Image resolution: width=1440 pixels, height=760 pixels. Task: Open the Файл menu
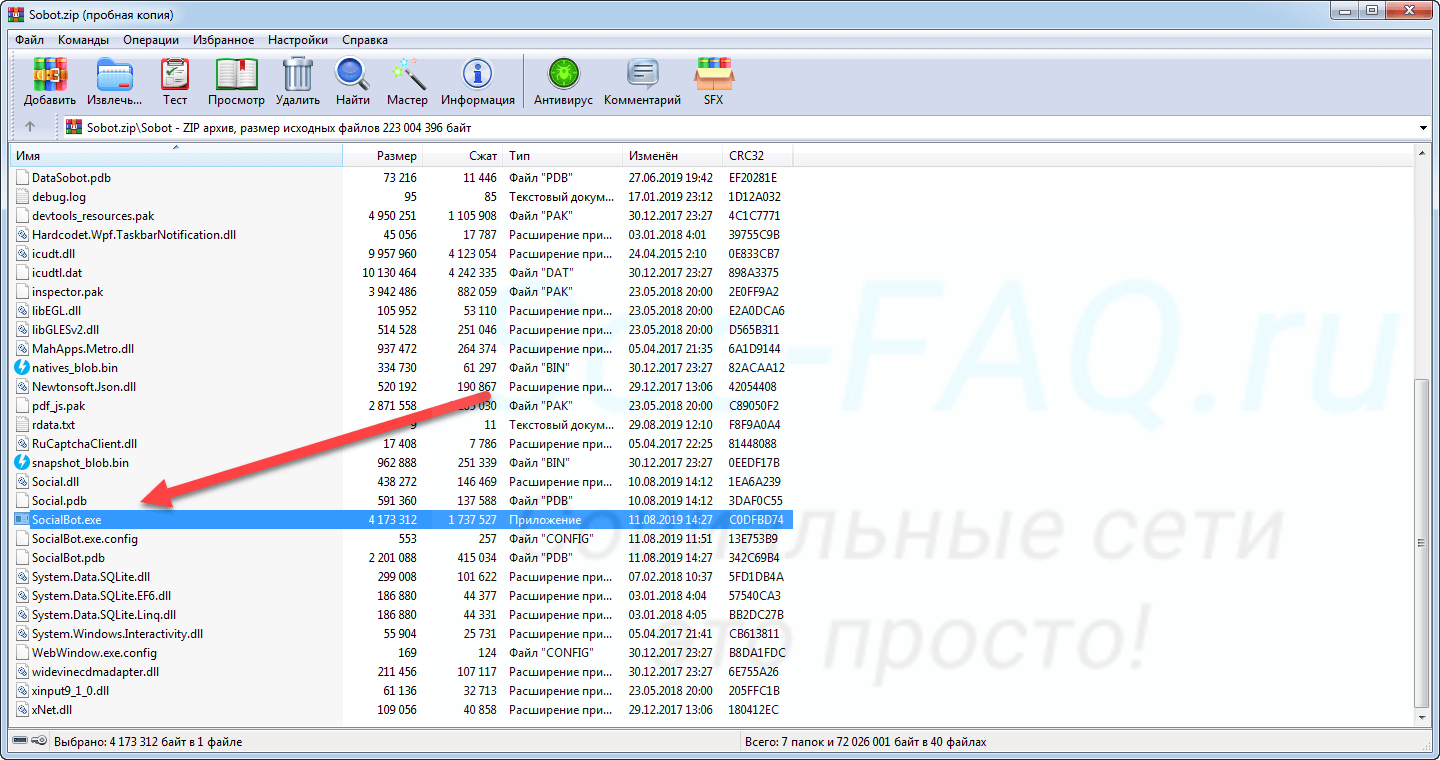pos(29,40)
